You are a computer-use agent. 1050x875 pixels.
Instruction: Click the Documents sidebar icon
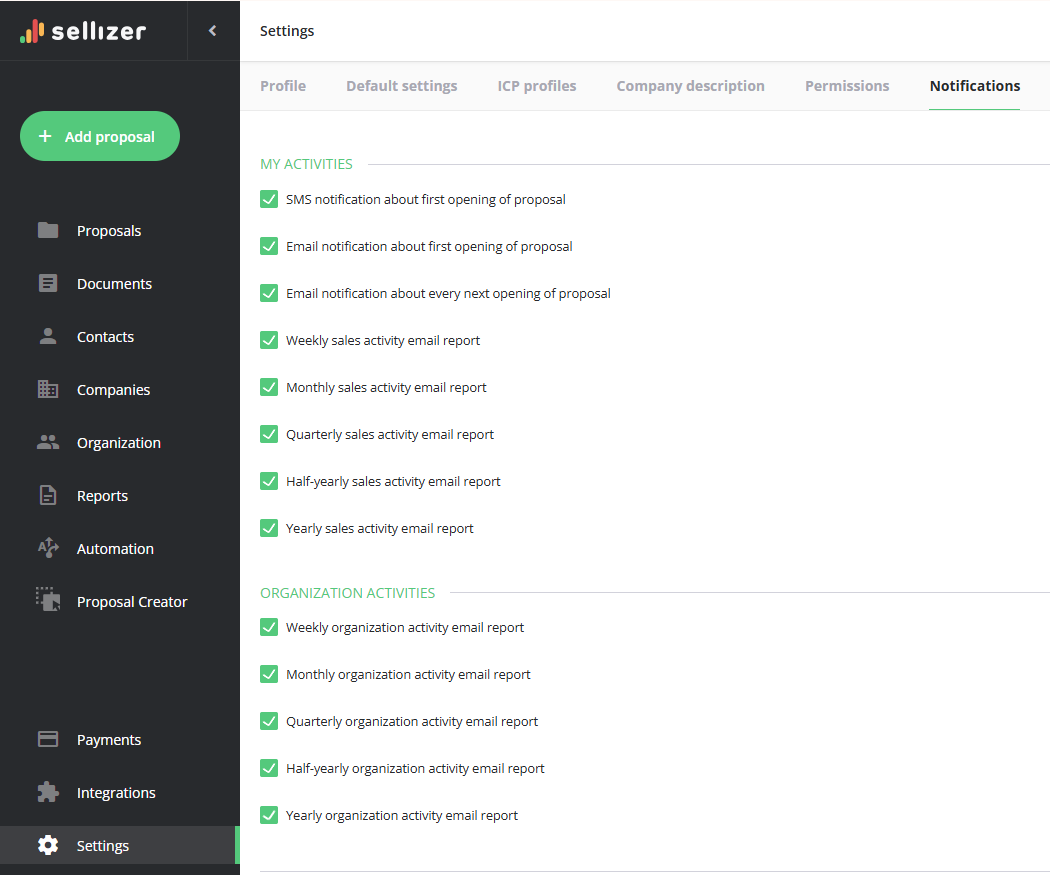point(48,283)
